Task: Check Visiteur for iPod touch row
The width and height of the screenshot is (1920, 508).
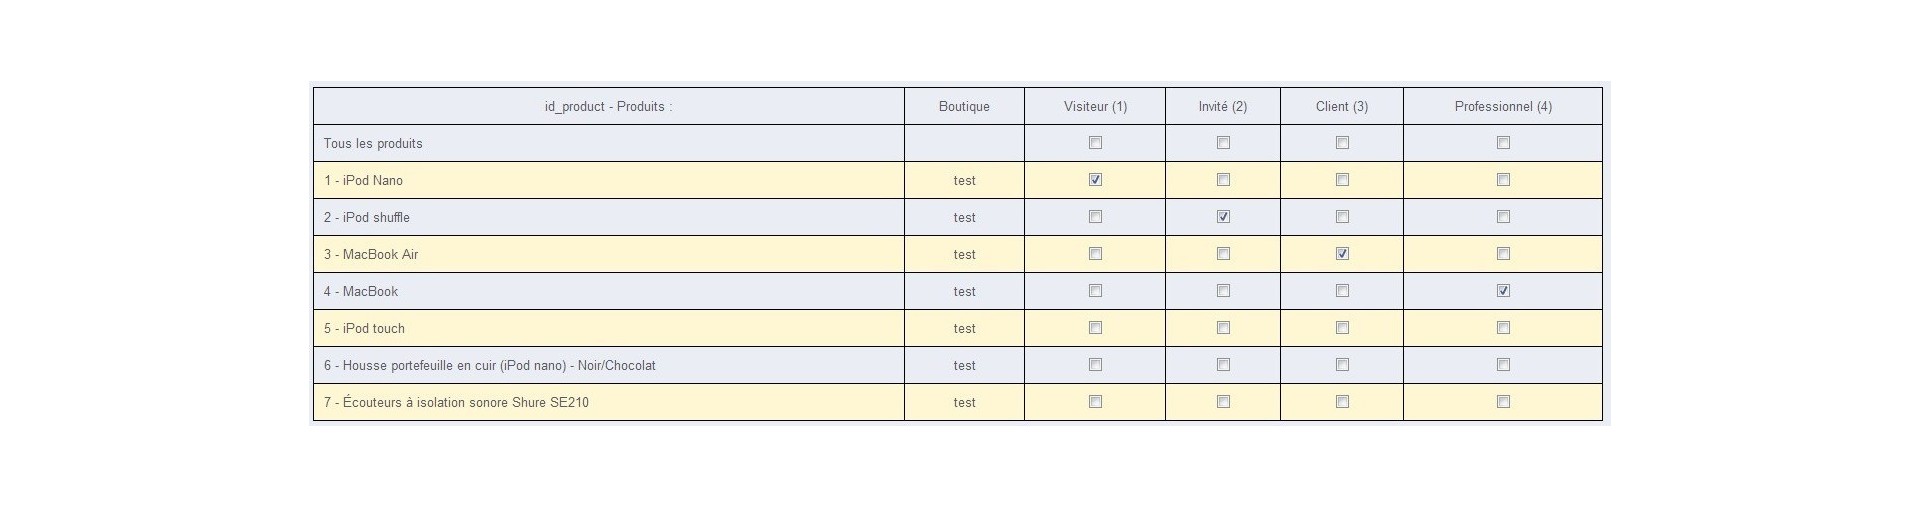Action: (x=1095, y=328)
